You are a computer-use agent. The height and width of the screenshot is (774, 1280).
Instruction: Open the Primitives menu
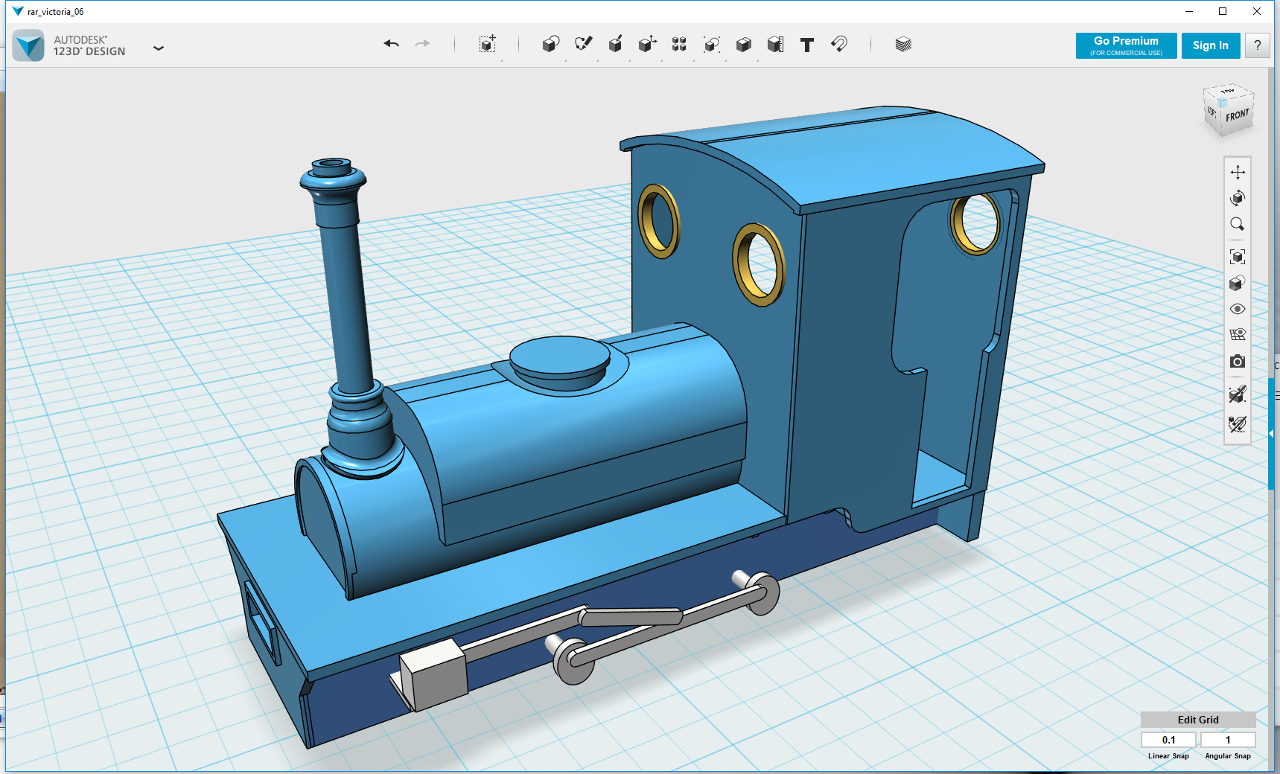point(550,44)
